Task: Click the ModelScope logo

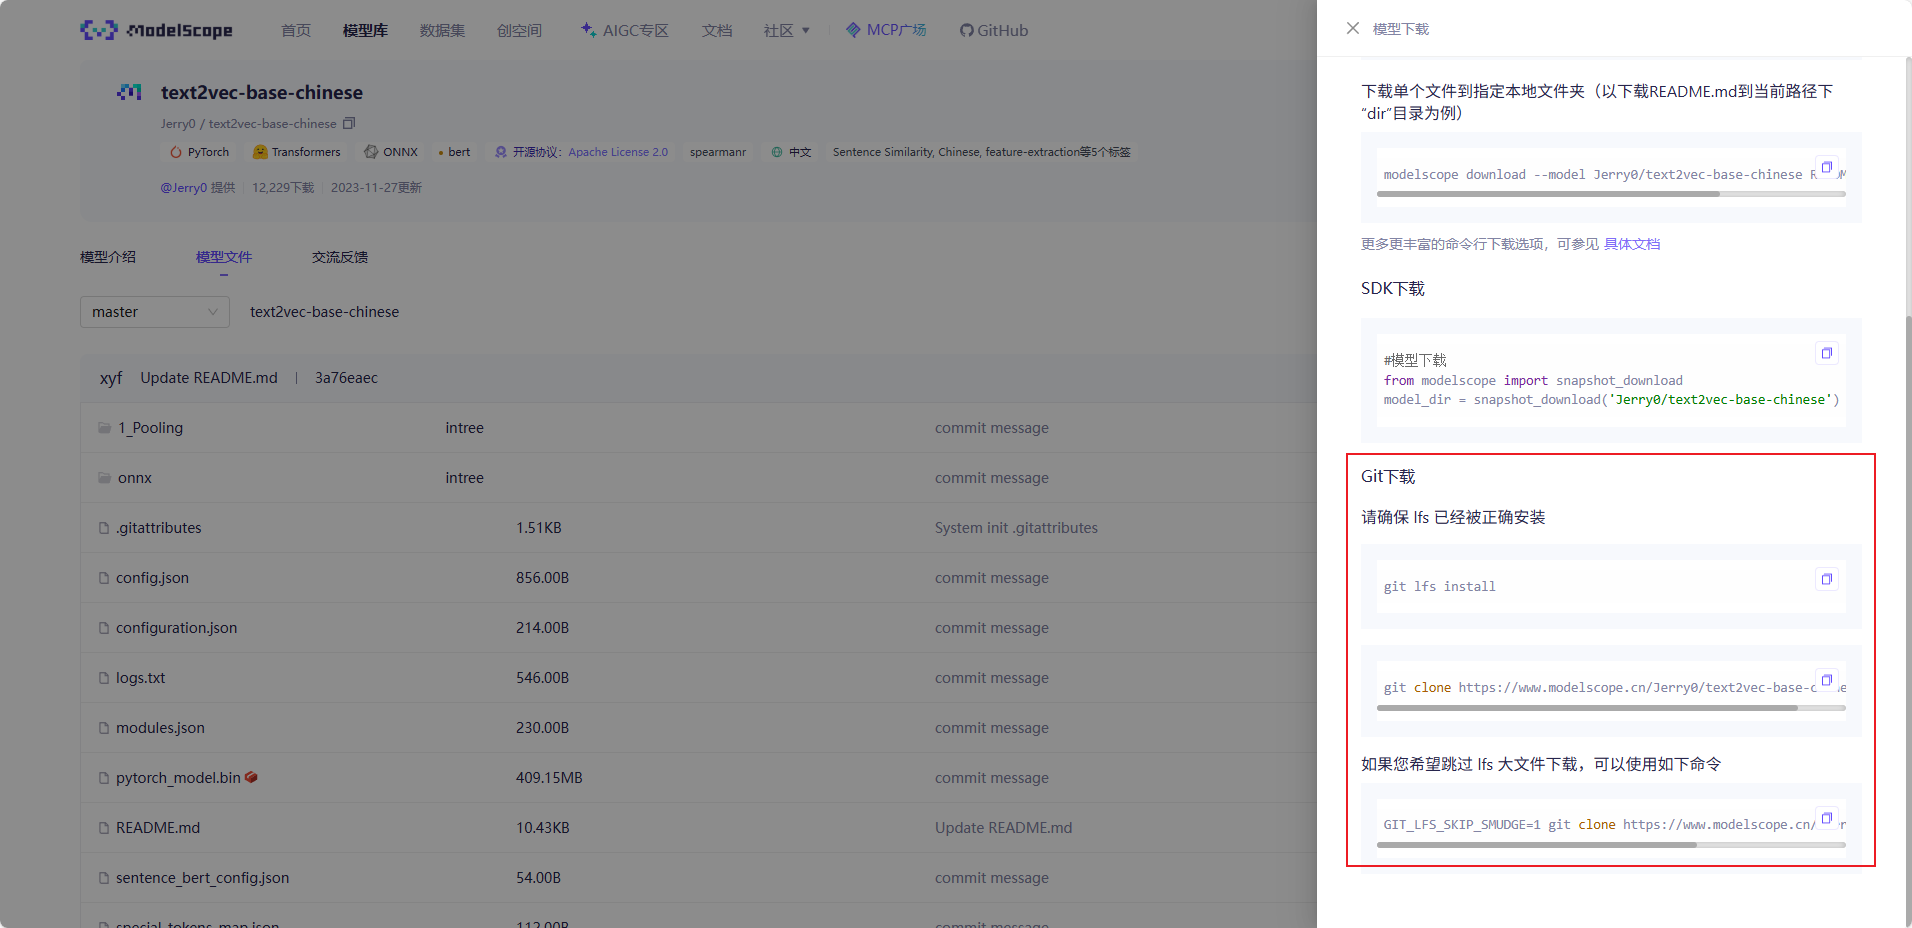Action: coord(156,30)
